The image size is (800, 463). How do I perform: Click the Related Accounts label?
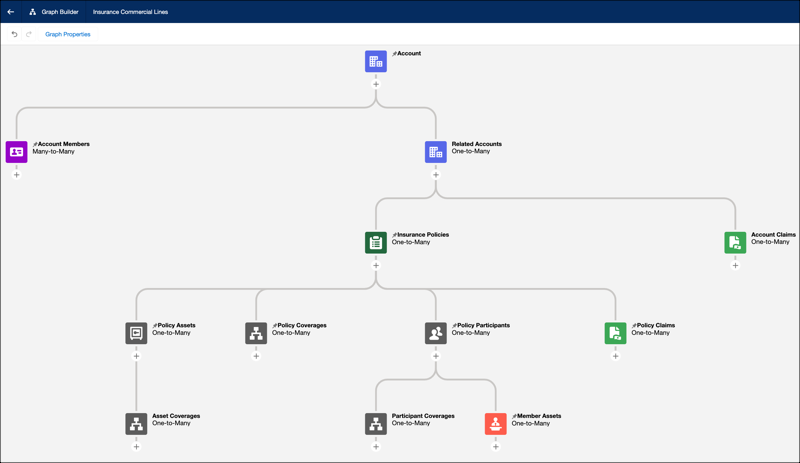[x=477, y=144]
